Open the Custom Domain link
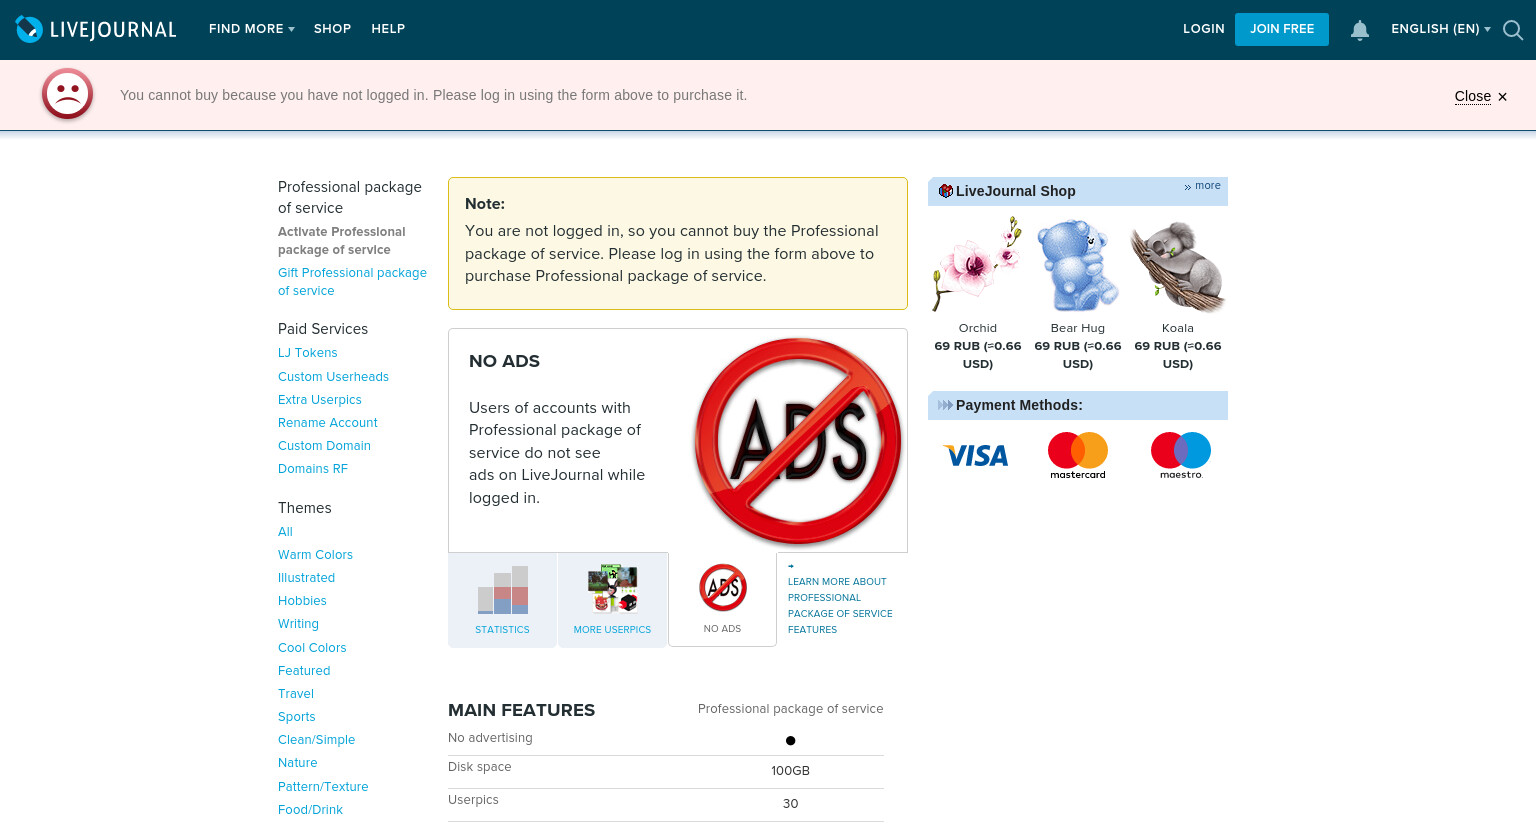The width and height of the screenshot is (1536, 824). point(324,446)
